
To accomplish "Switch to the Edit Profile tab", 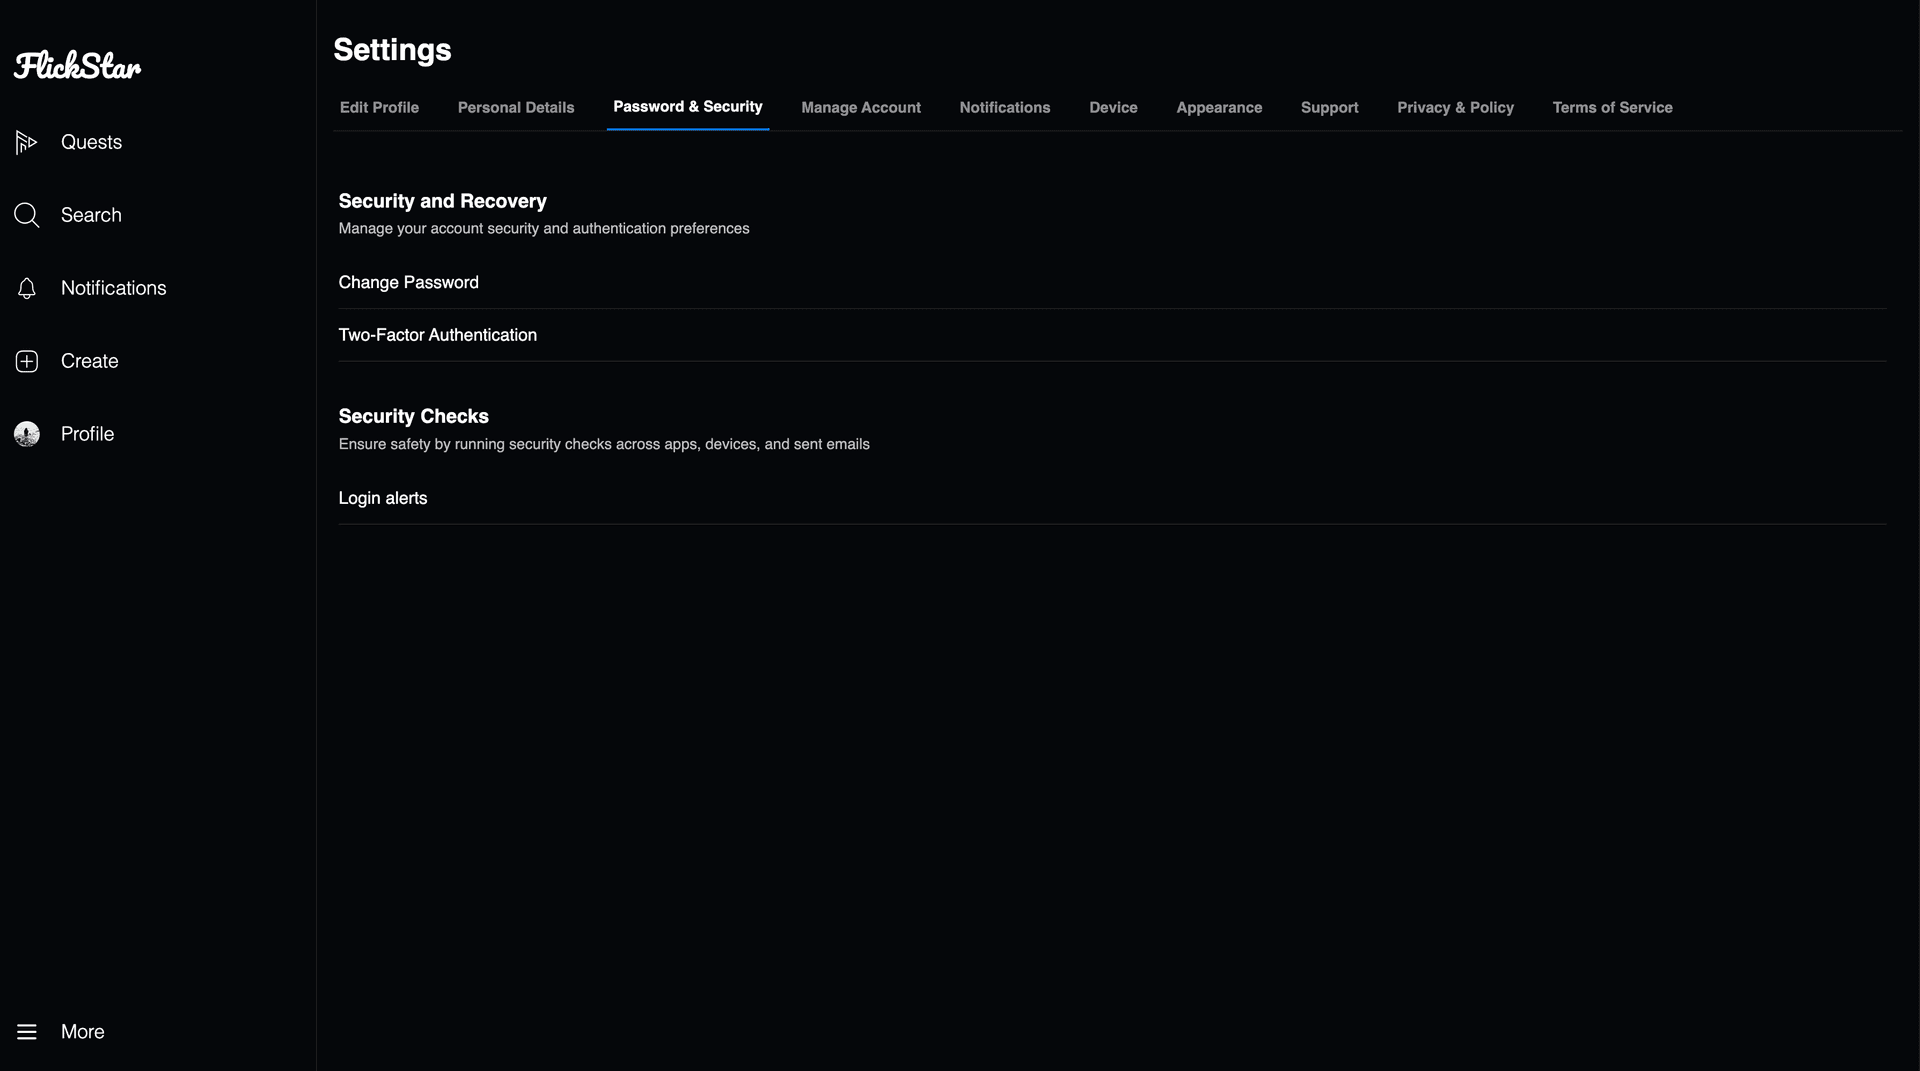I will coord(379,107).
